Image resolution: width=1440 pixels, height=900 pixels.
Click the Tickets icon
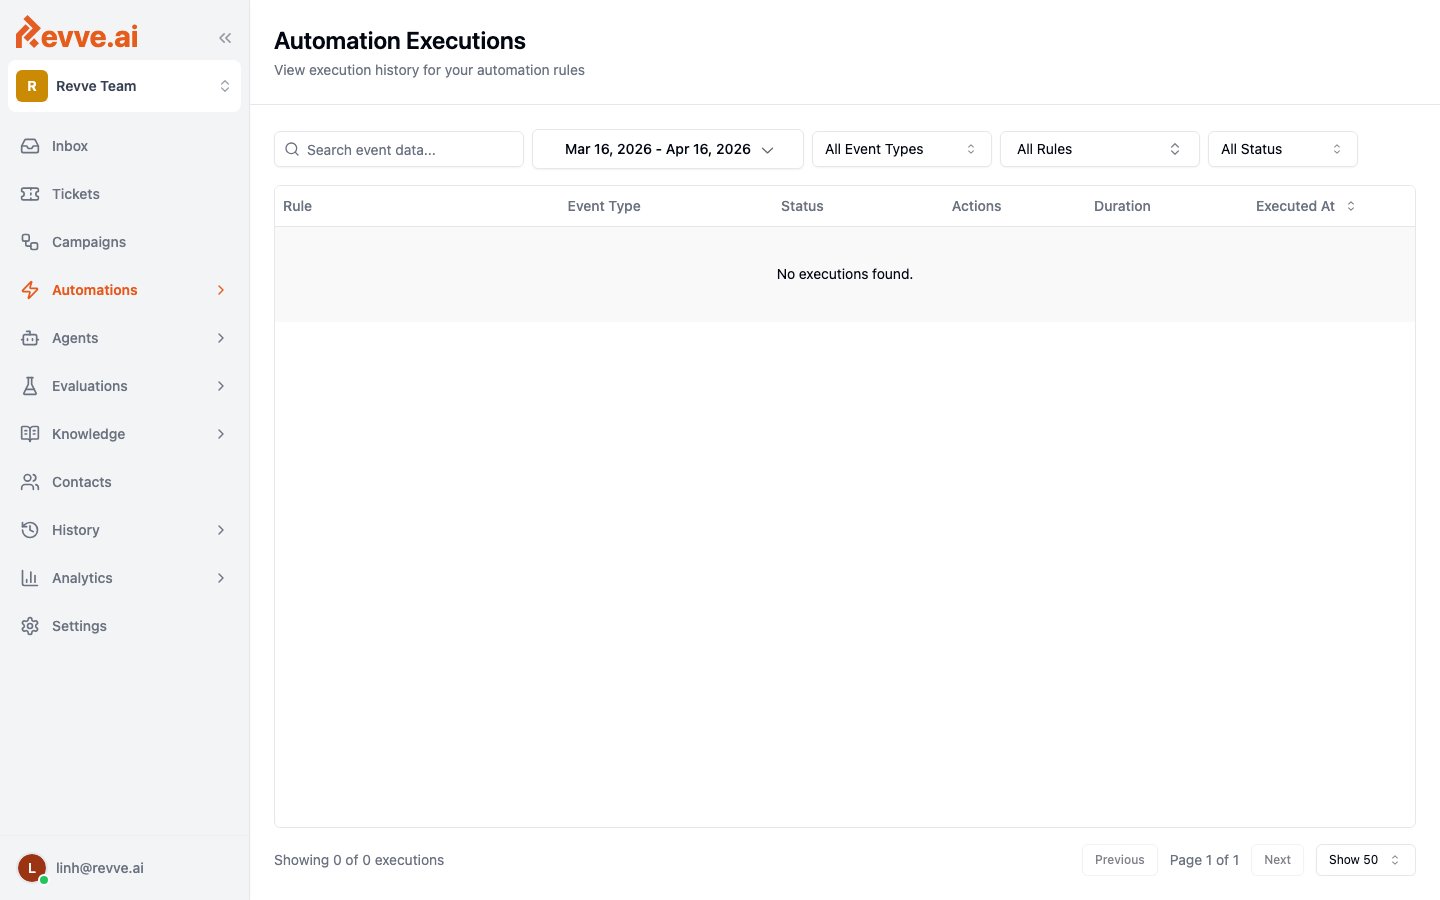coord(30,194)
